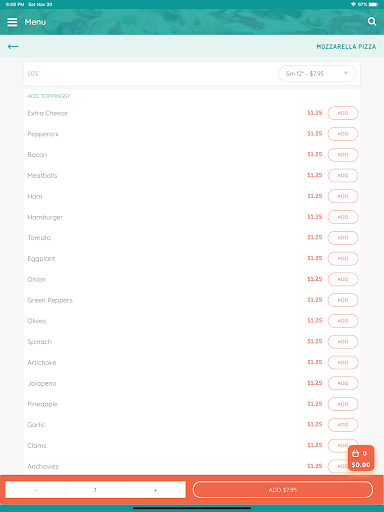
Task: Increase quantity with the plus button
Action: tap(155, 490)
